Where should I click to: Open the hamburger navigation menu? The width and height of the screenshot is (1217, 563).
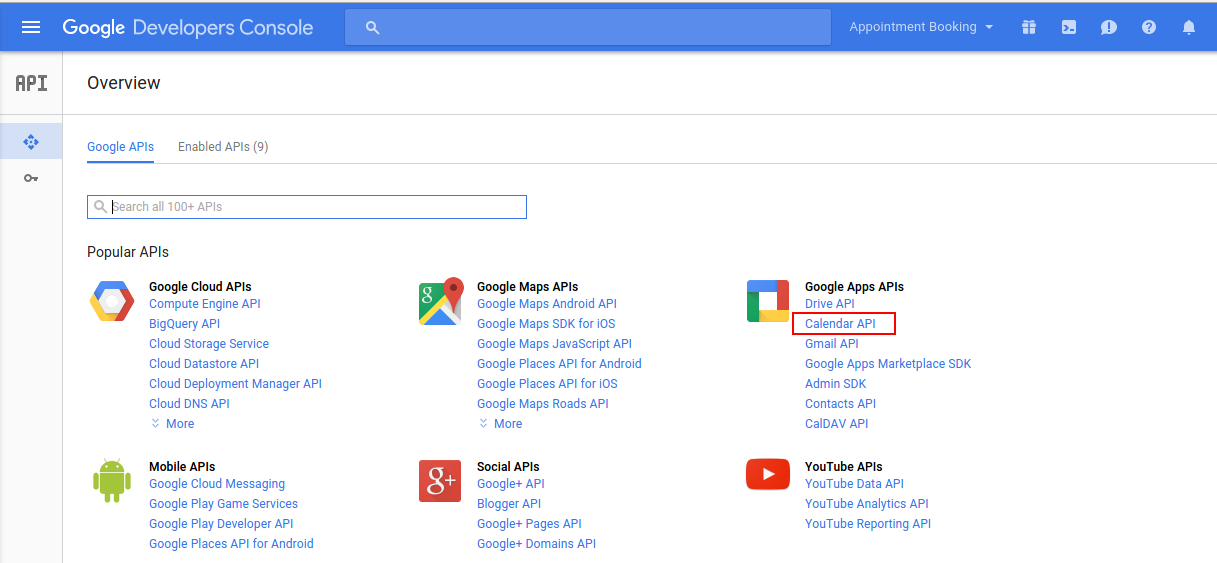click(31, 27)
